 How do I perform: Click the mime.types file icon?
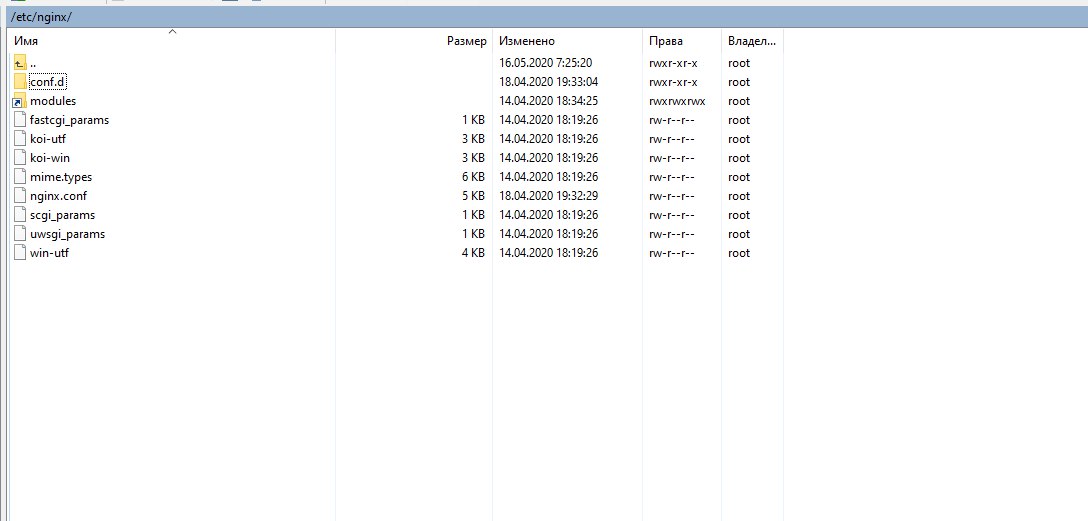tap(20, 176)
